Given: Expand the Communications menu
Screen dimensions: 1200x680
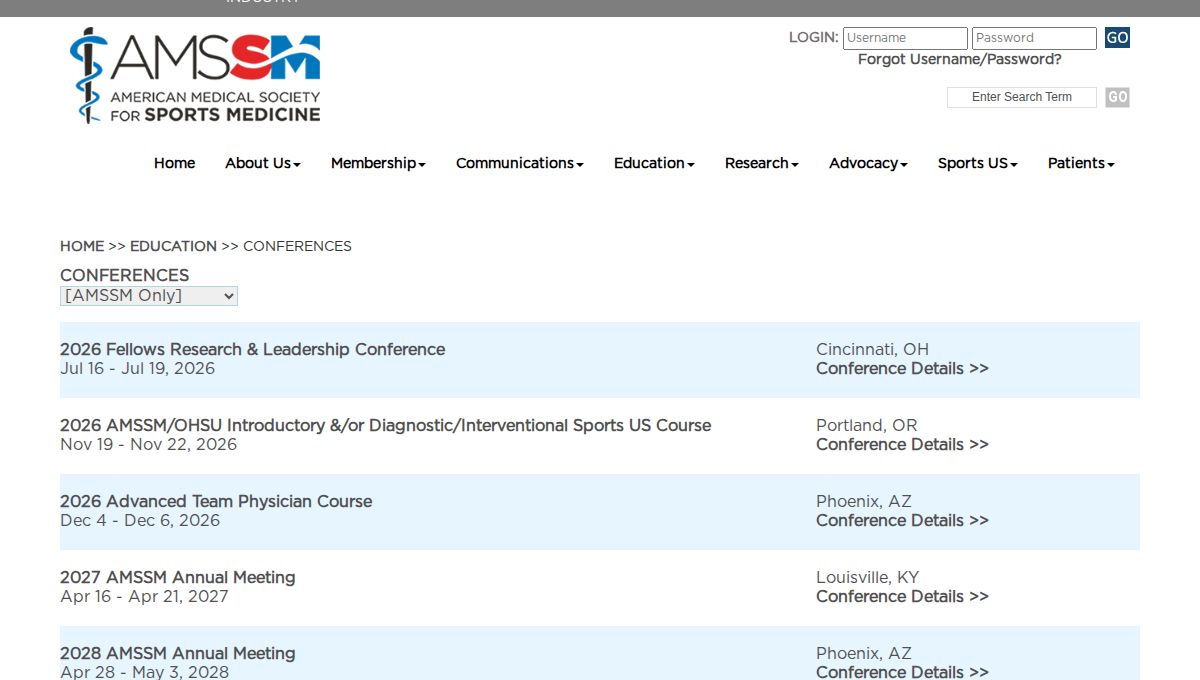Looking at the screenshot, I should click(520, 163).
